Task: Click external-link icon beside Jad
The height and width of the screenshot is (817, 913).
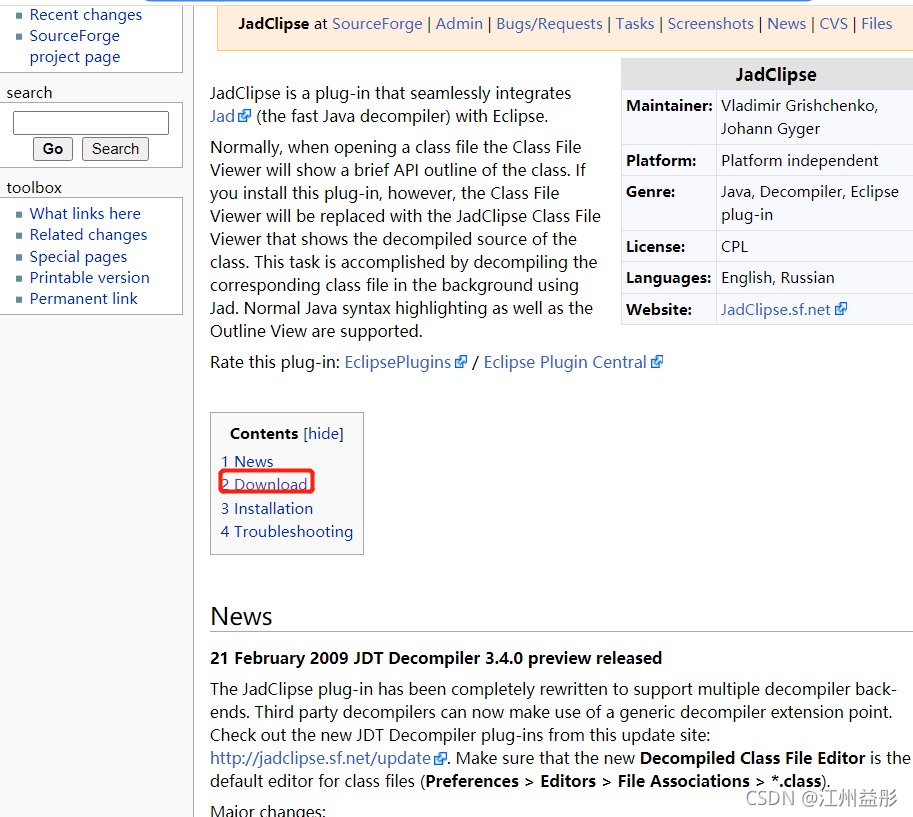Action: click(x=245, y=116)
